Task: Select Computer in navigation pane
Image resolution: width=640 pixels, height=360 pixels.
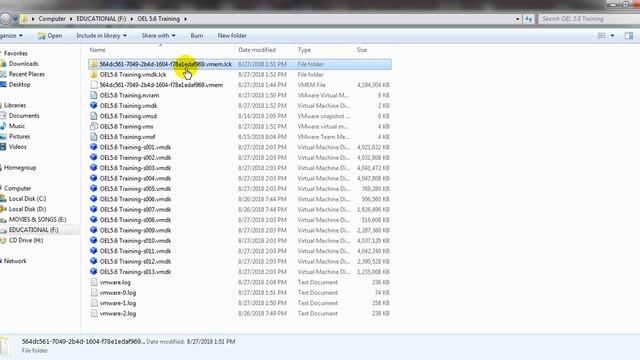Action: 17,188
